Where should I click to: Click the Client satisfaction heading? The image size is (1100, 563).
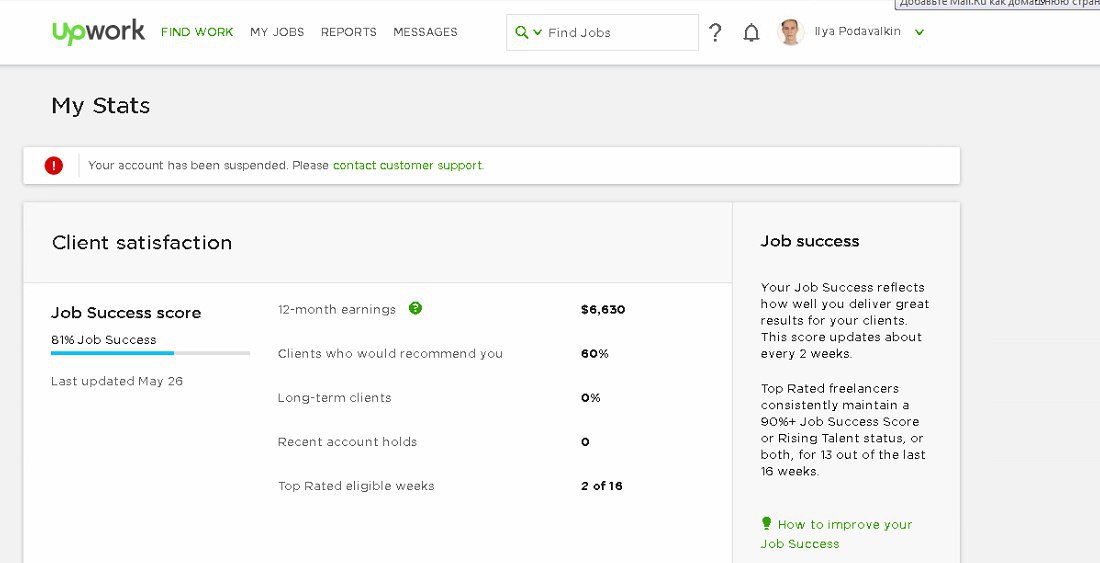click(x=142, y=242)
